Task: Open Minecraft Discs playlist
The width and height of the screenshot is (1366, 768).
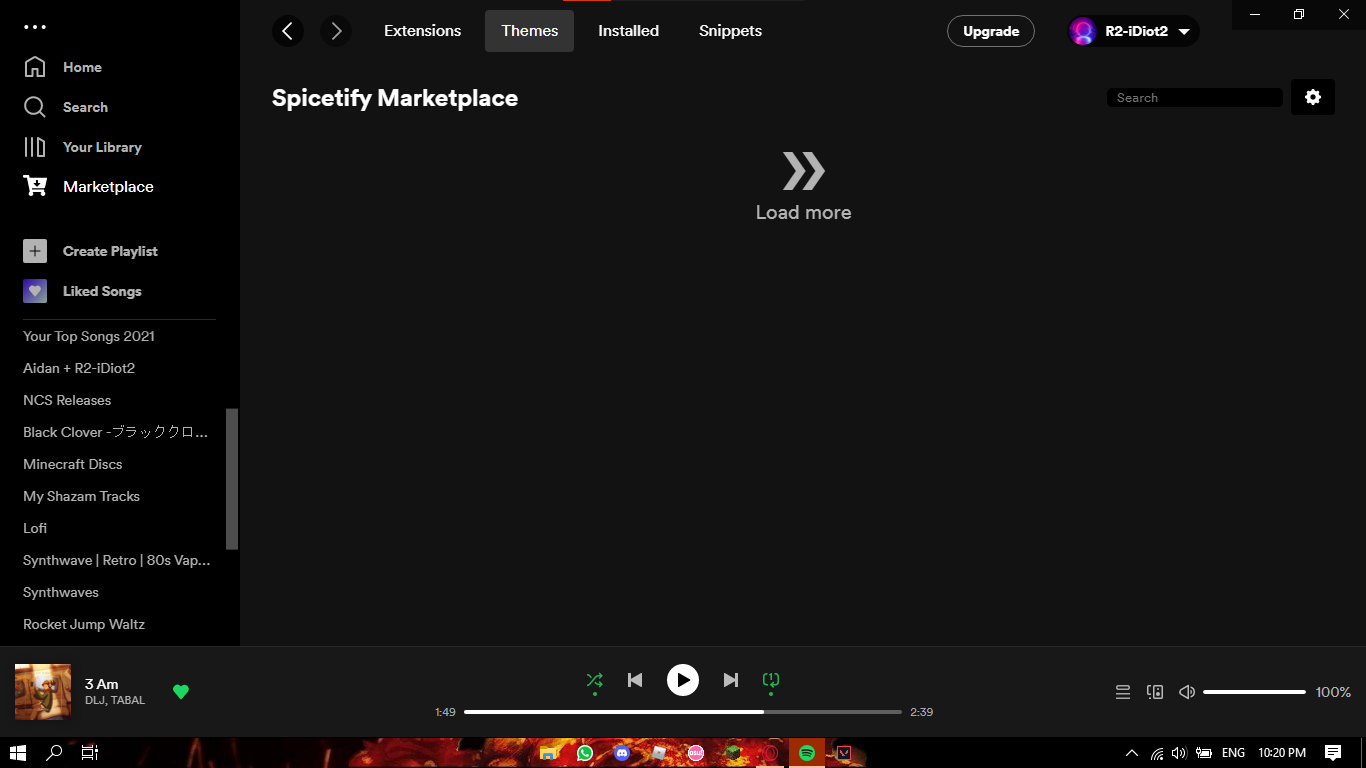Action: point(73,464)
